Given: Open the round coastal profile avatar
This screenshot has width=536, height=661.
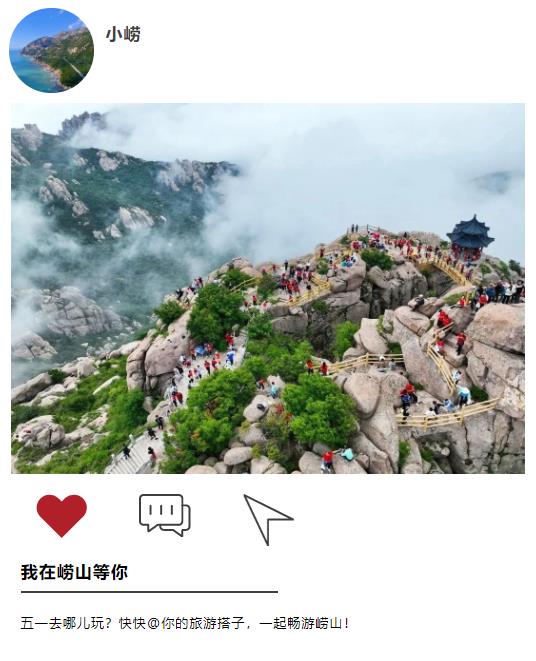Looking at the screenshot, I should (51, 50).
